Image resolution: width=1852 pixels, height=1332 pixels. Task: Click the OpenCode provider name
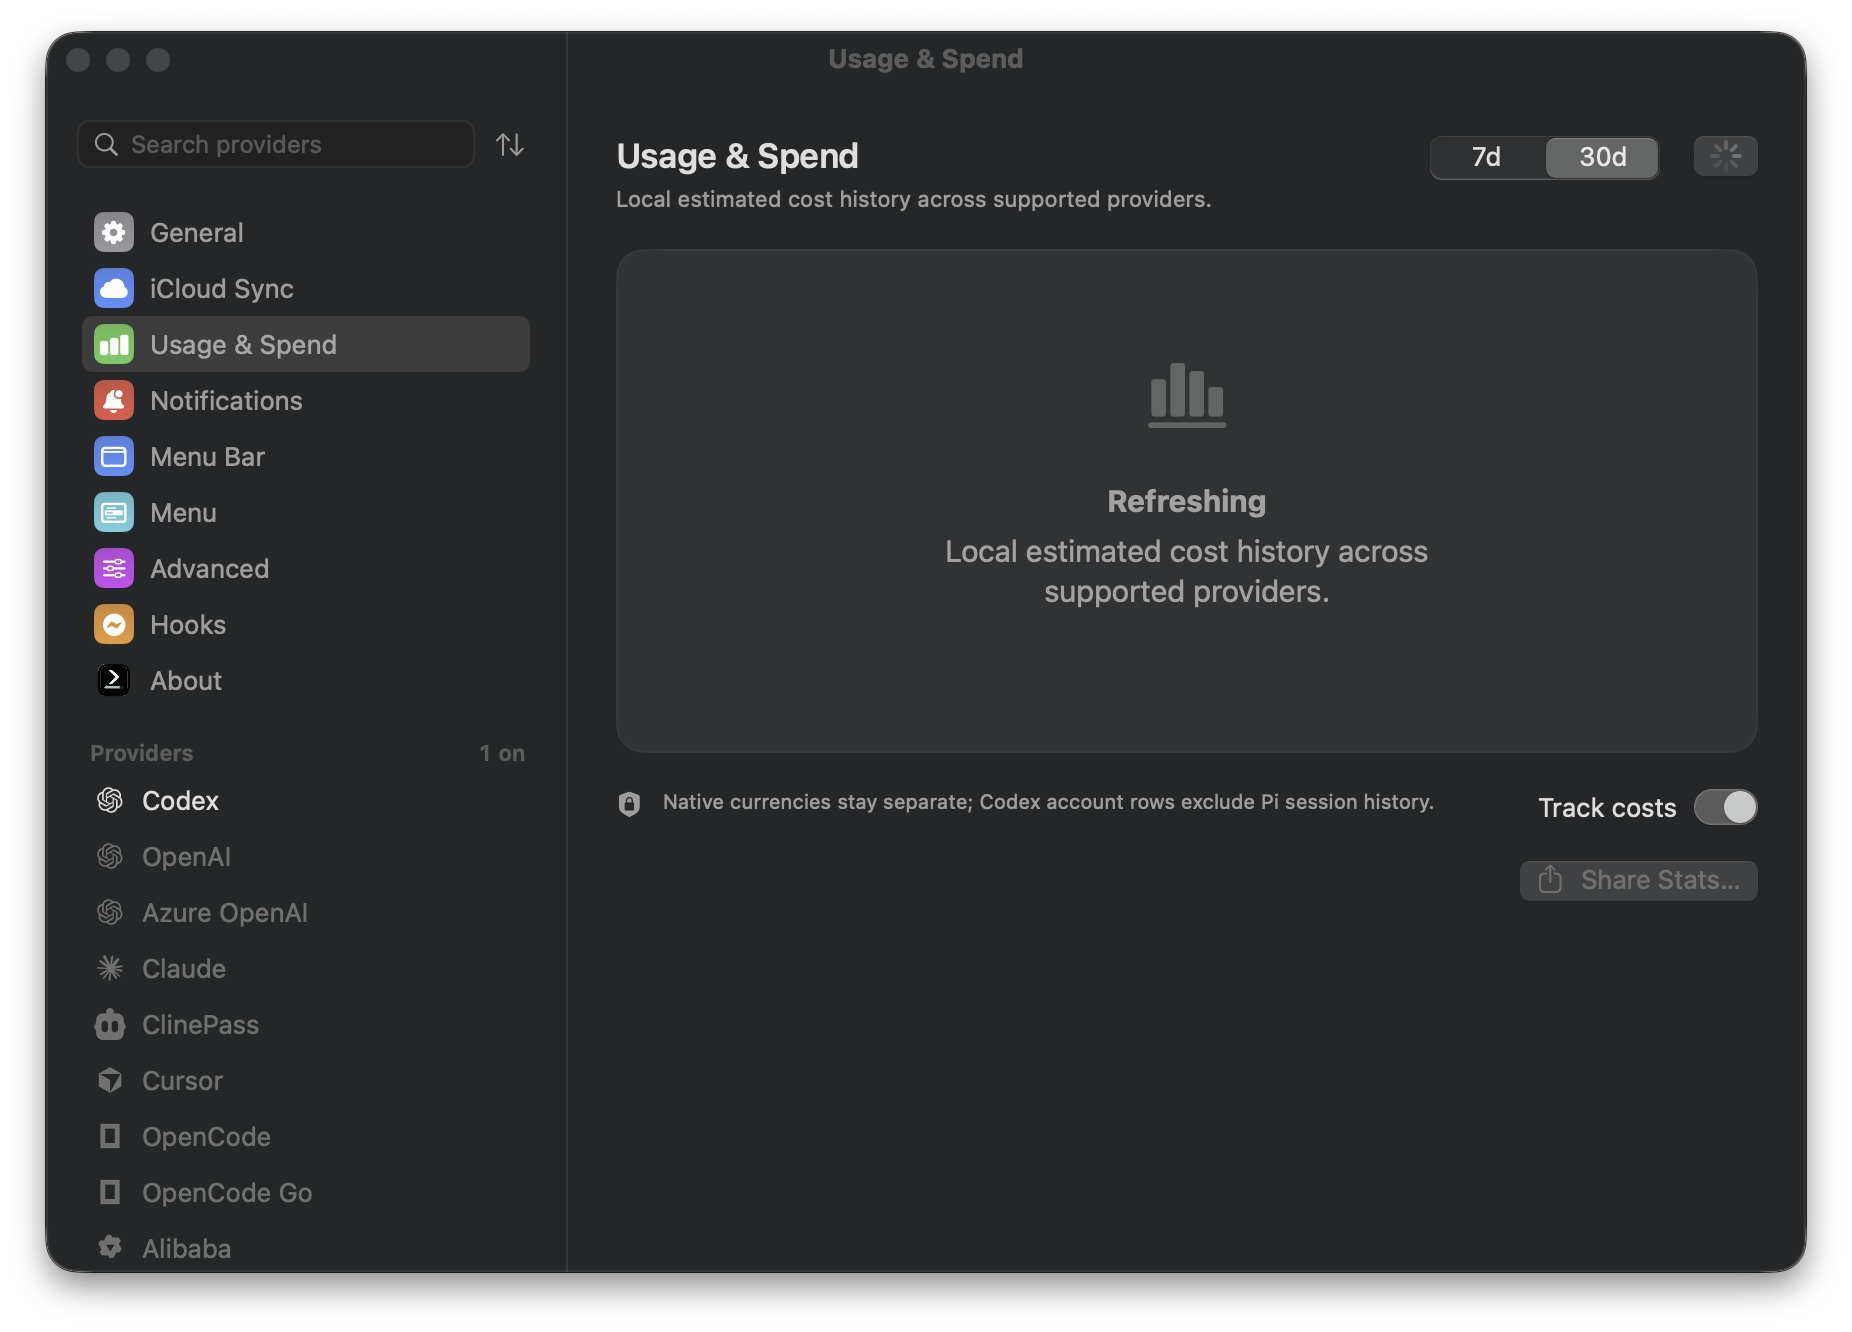[x=206, y=1137]
